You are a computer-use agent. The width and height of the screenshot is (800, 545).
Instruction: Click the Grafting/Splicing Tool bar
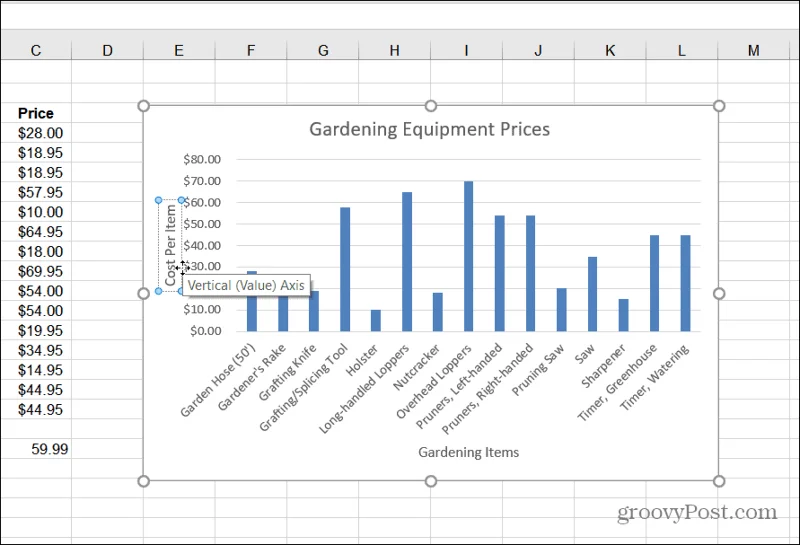[345, 269]
